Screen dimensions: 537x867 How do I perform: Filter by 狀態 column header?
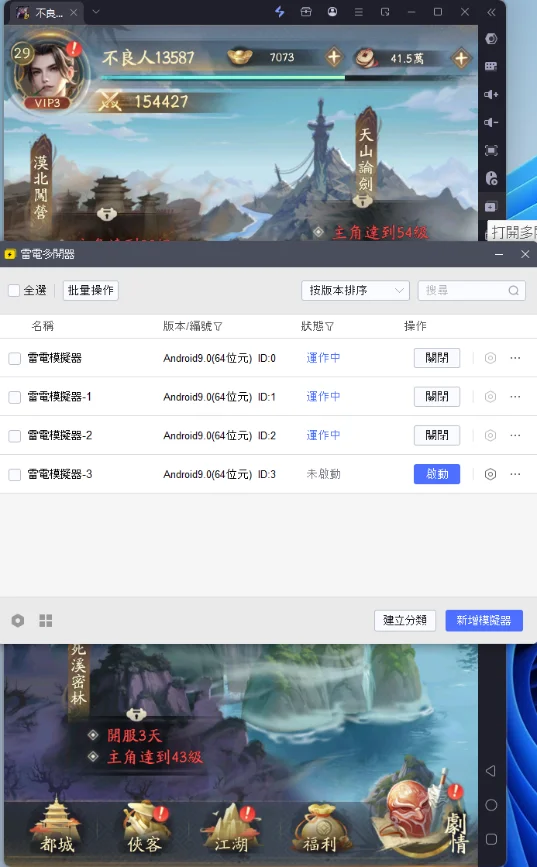pos(317,326)
